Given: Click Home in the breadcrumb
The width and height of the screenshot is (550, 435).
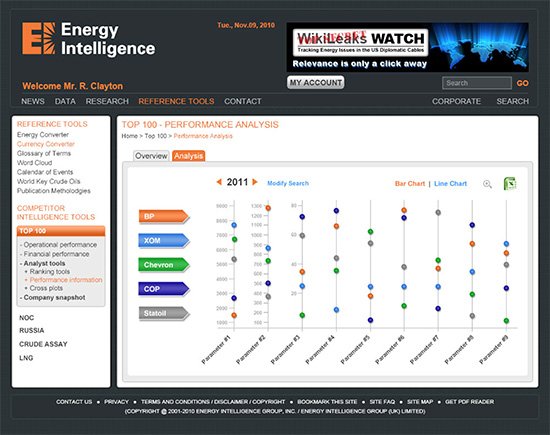Looking at the screenshot, I should click(129, 136).
